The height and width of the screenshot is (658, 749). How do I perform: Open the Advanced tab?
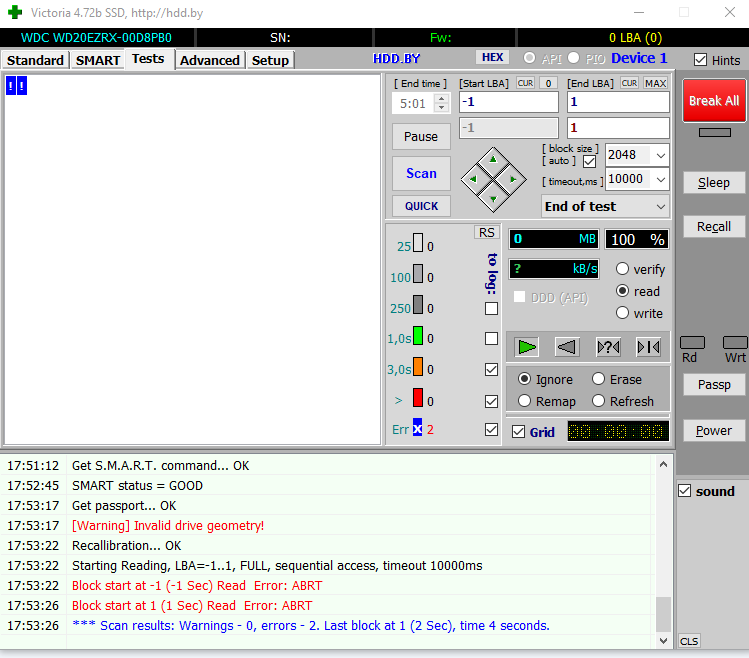coord(210,60)
